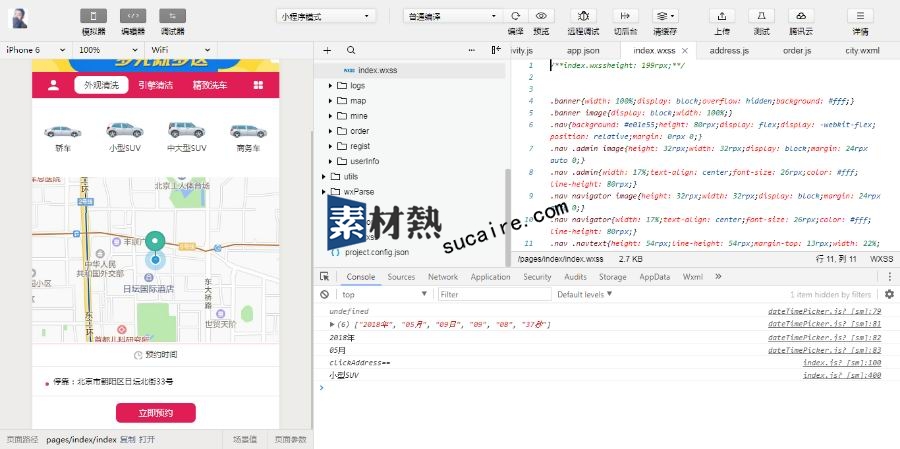Screen dimensions: 900x449
Task: Switch to the Network devtools tab
Action: [442, 277]
